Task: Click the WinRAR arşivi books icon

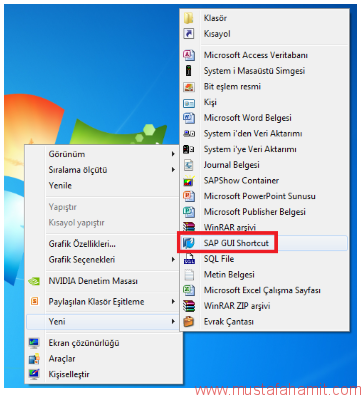Action: (x=189, y=227)
